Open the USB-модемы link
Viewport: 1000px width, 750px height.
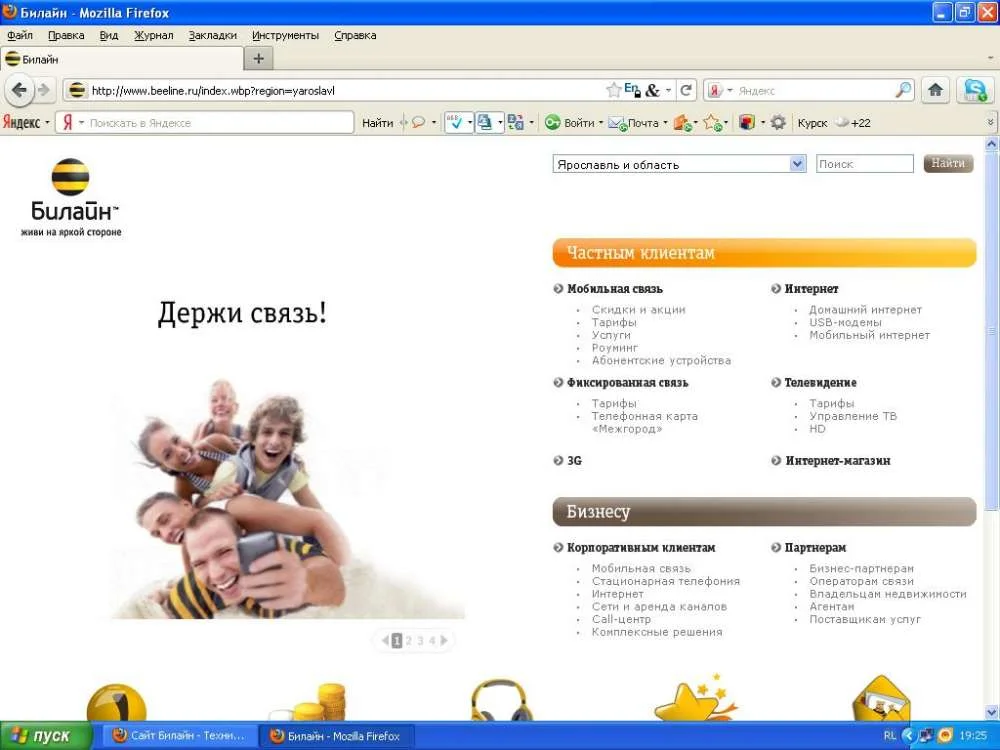845,322
